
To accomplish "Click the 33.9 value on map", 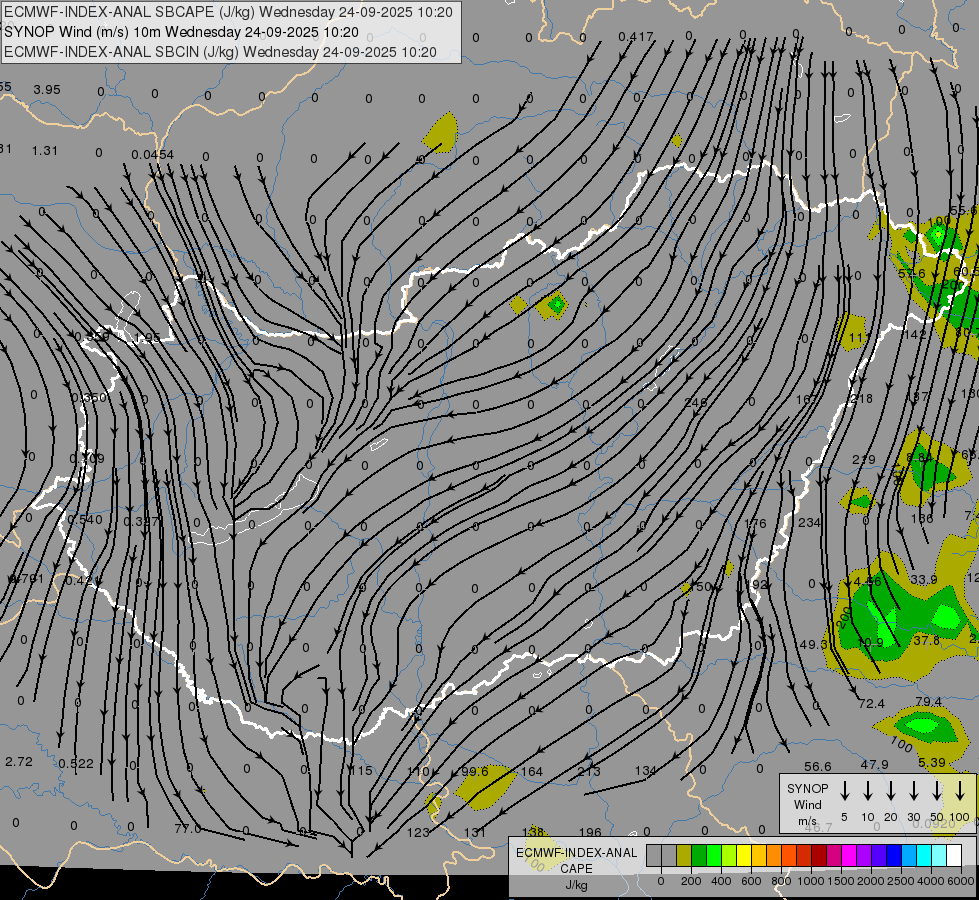I will click(x=923, y=580).
